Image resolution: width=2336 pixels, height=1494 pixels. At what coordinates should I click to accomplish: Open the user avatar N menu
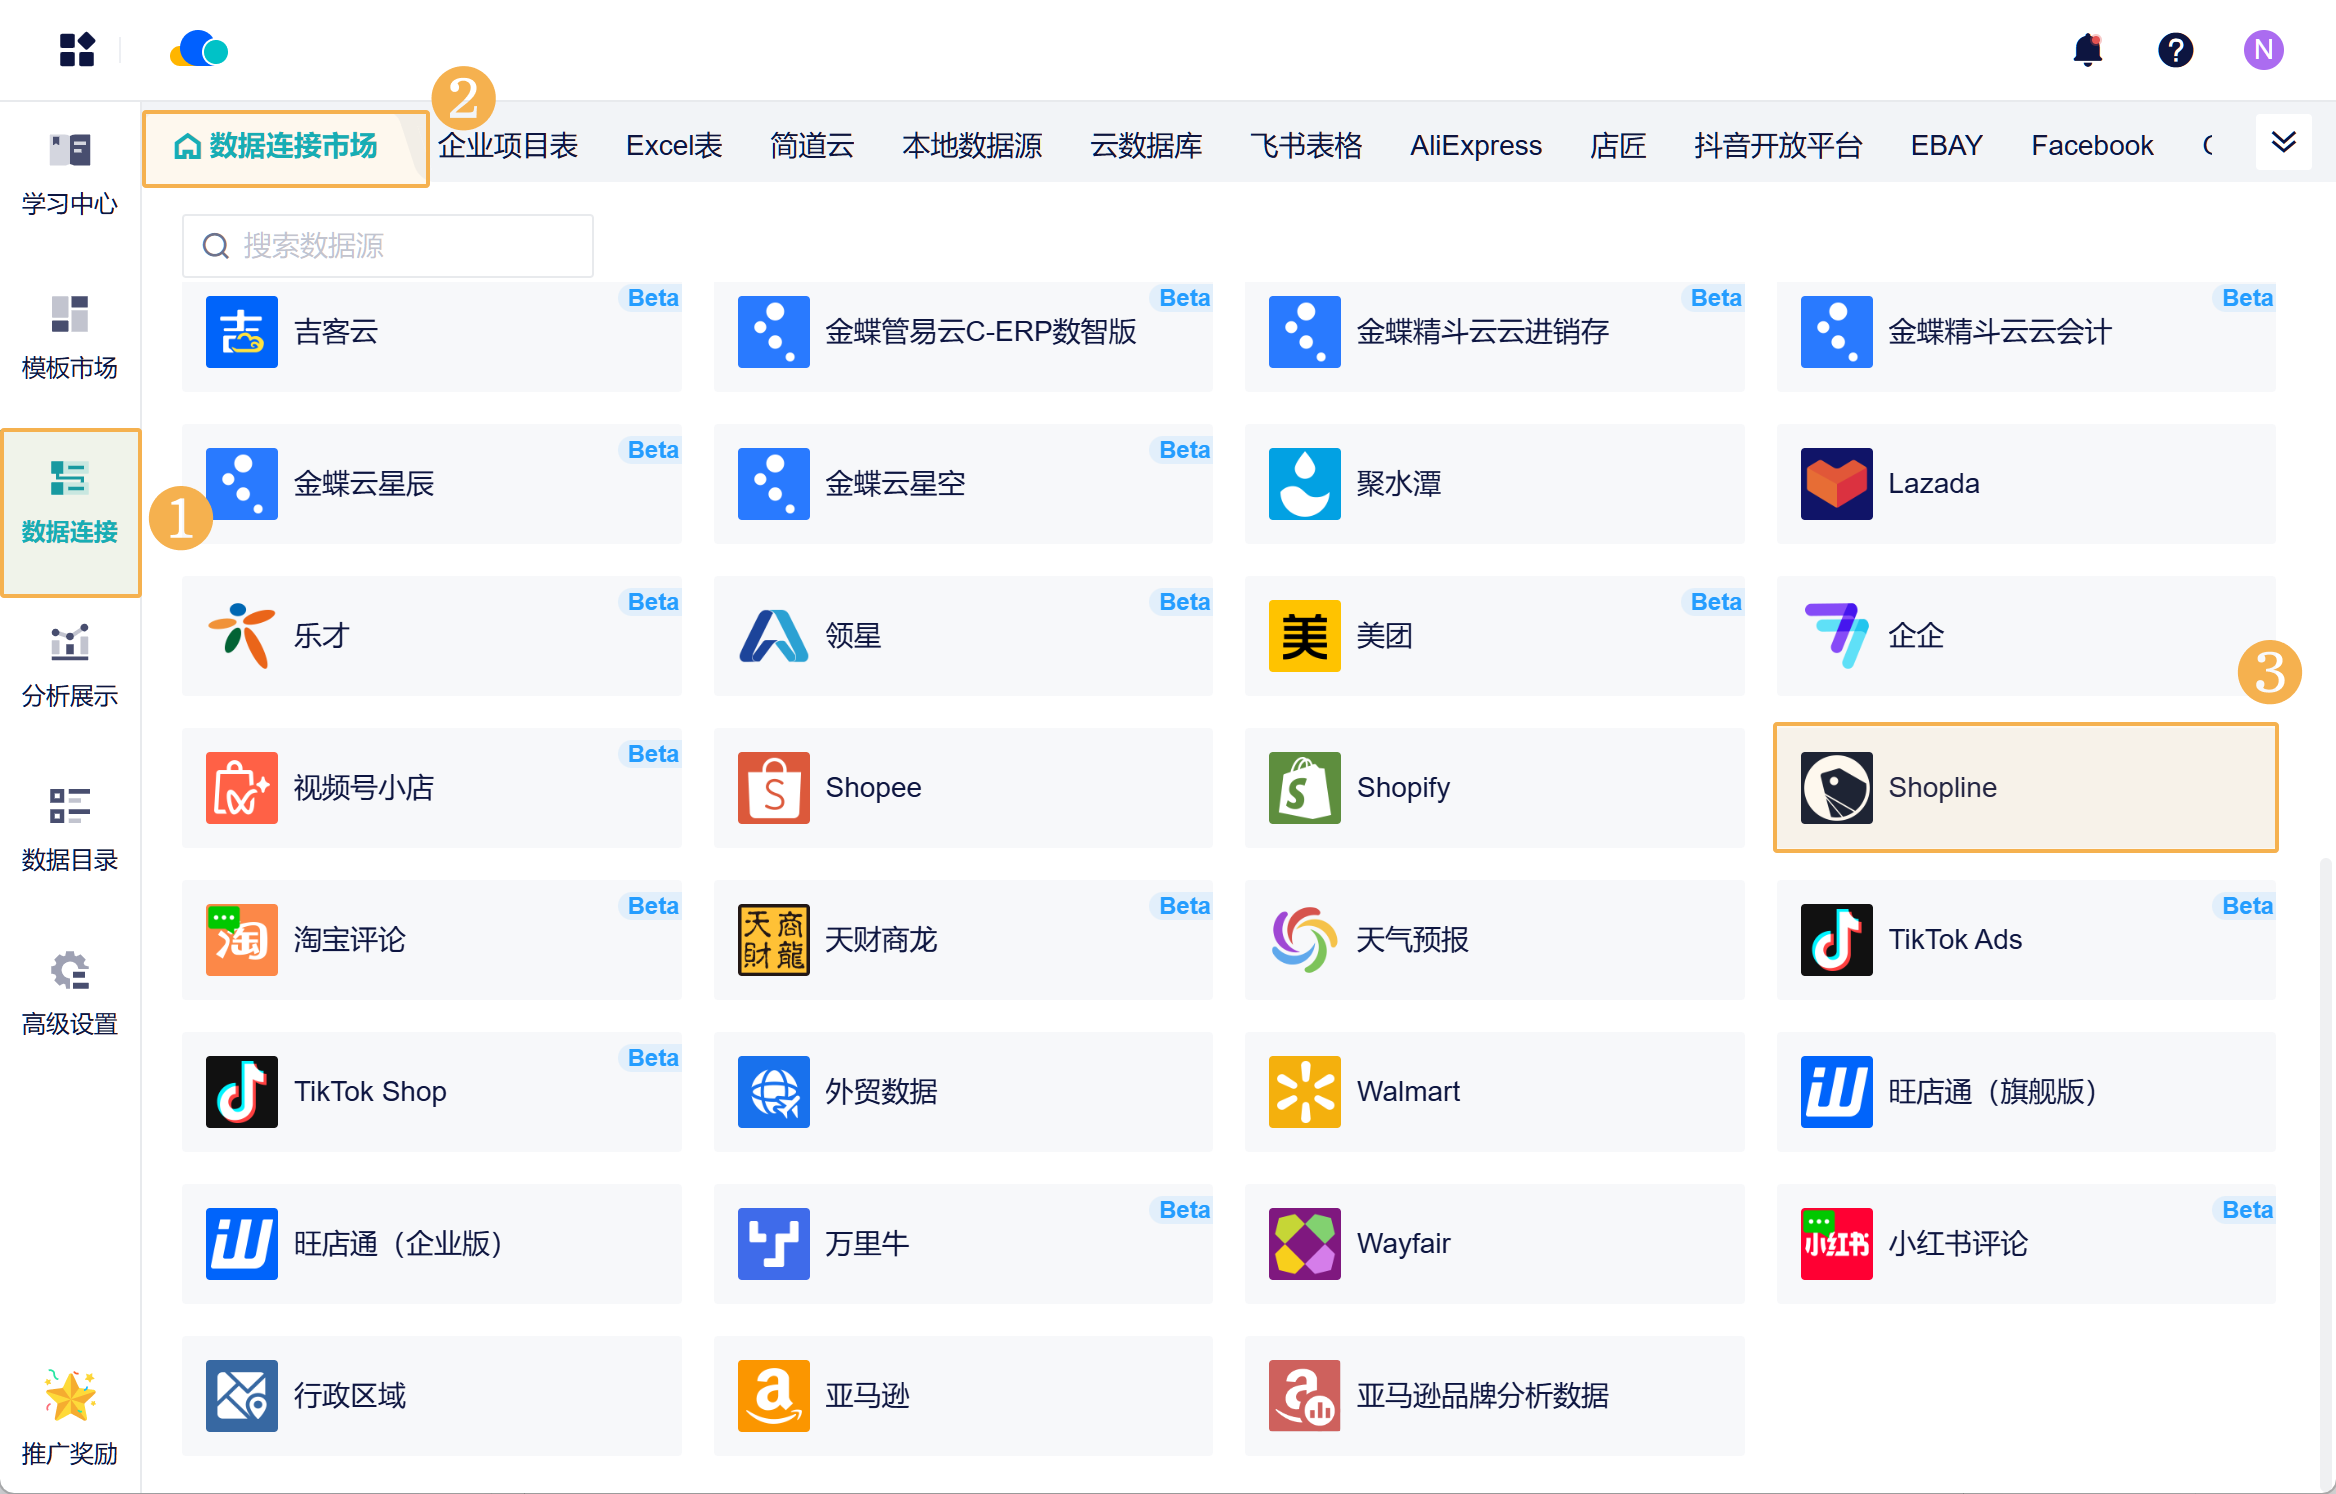click(x=2262, y=50)
